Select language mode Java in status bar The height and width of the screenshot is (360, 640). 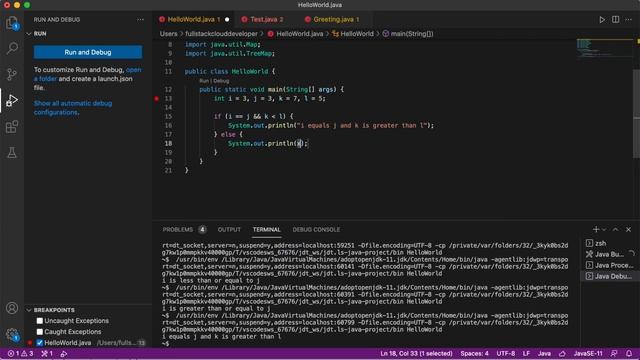coord(544,353)
